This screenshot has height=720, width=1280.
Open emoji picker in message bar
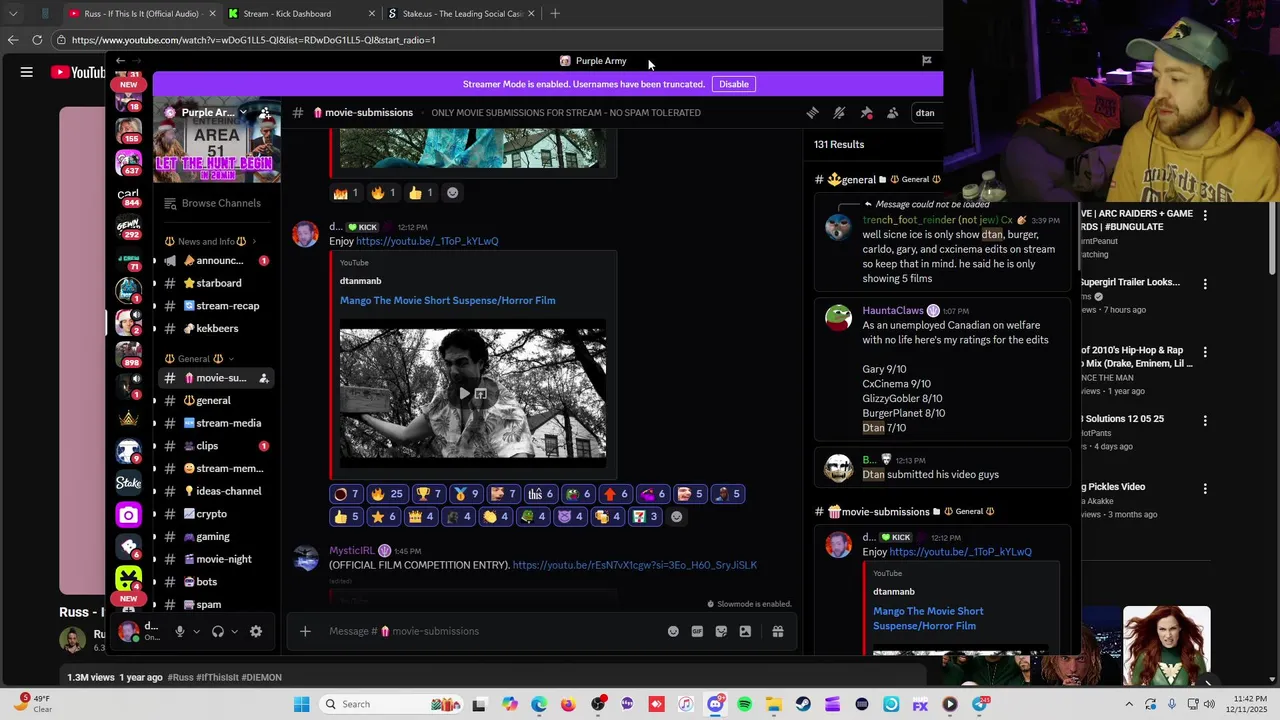[x=673, y=631]
